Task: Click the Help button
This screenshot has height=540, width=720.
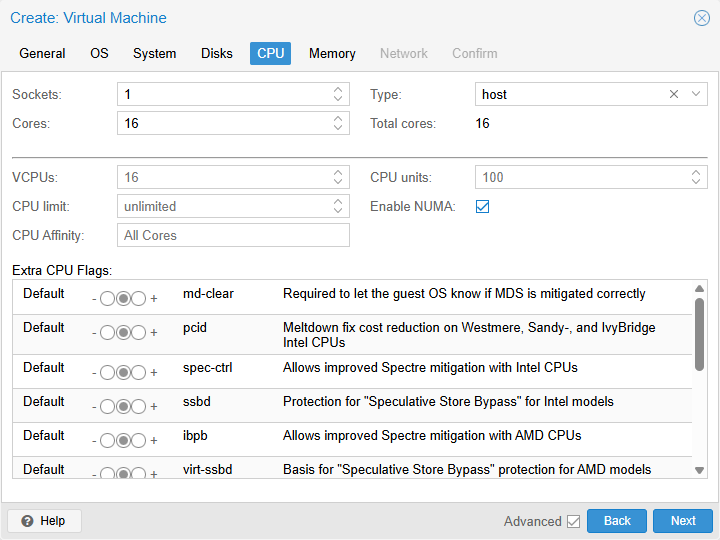Action: tap(44, 521)
